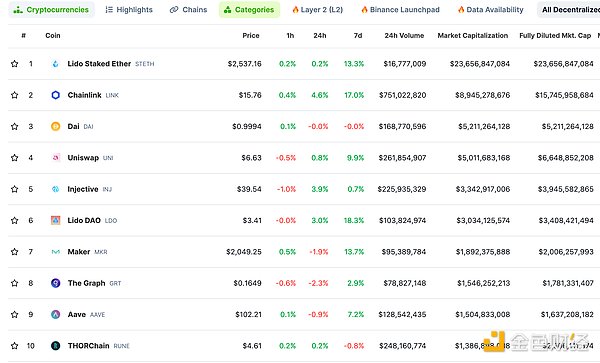Open the Layer 2 (L2) category link
Screen dimensions: 600x363
(x=318, y=10)
